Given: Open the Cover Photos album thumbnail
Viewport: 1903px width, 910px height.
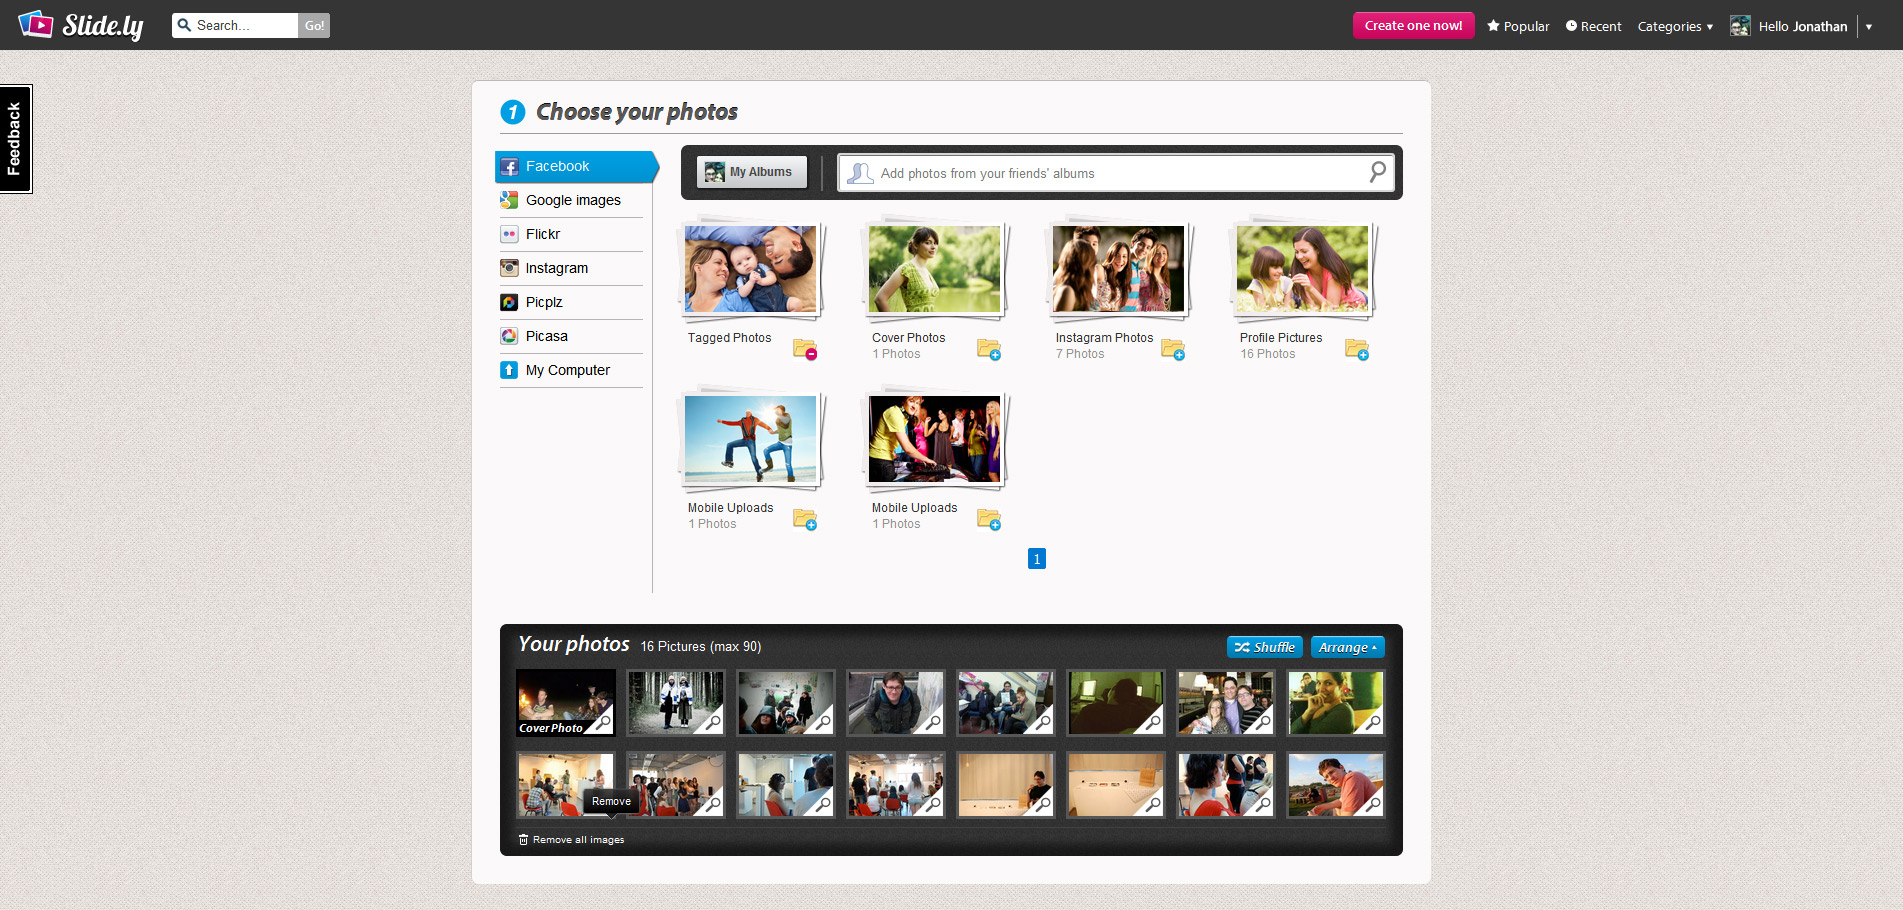Looking at the screenshot, I should point(934,268).
